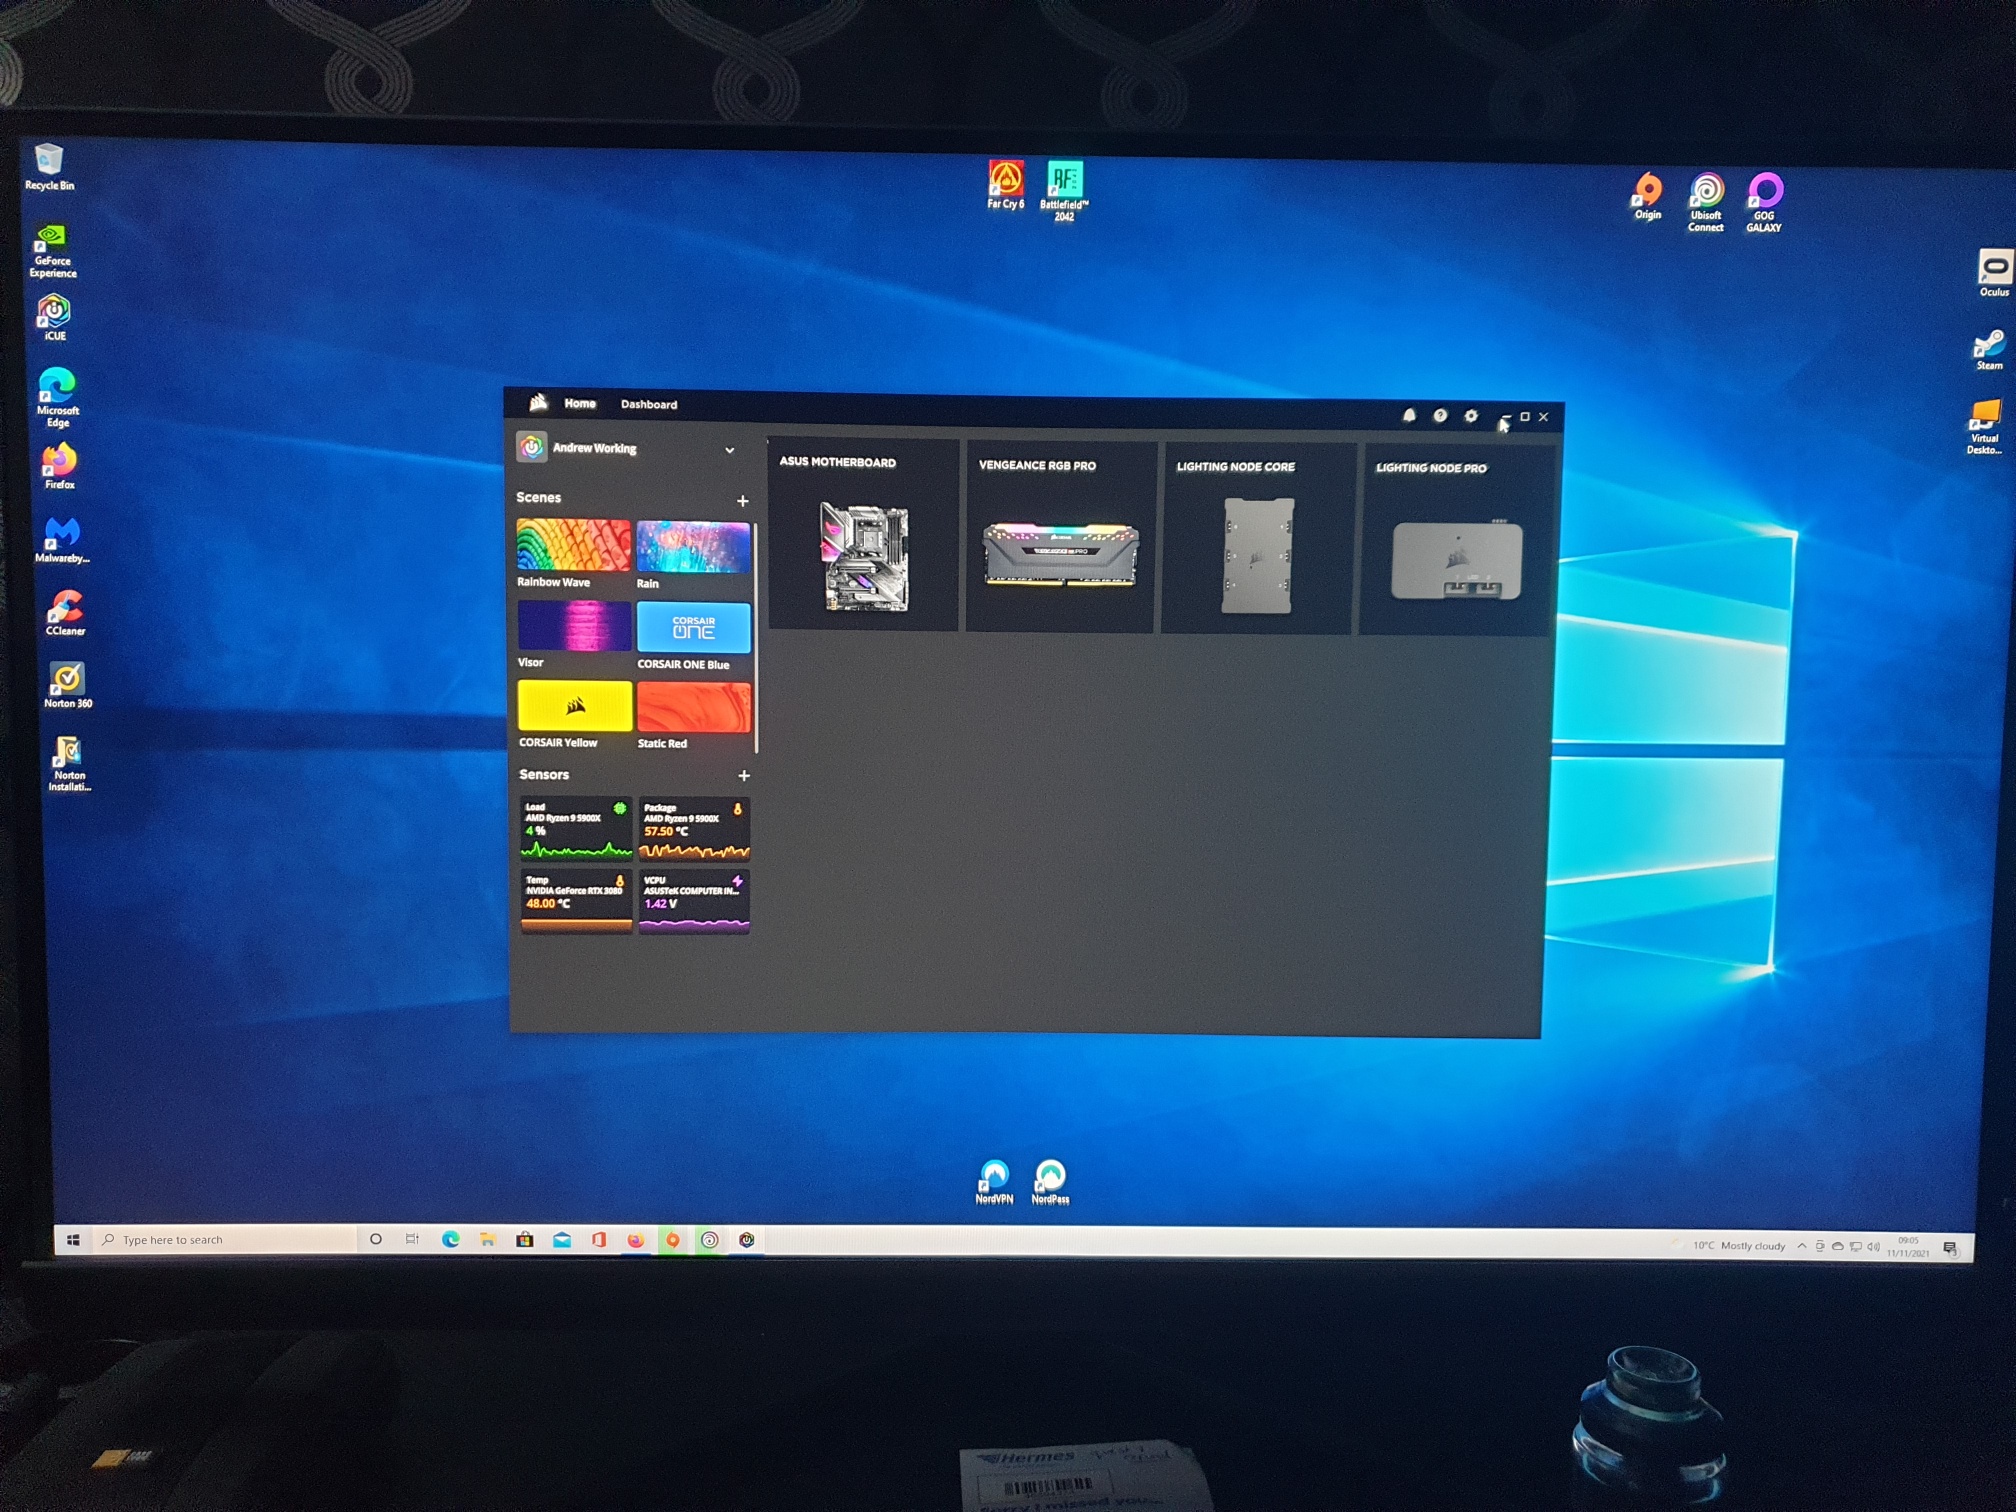Click the Norton Installation desktop icon
Screen dimensions: 2016x1512
(x=69, y=764)
